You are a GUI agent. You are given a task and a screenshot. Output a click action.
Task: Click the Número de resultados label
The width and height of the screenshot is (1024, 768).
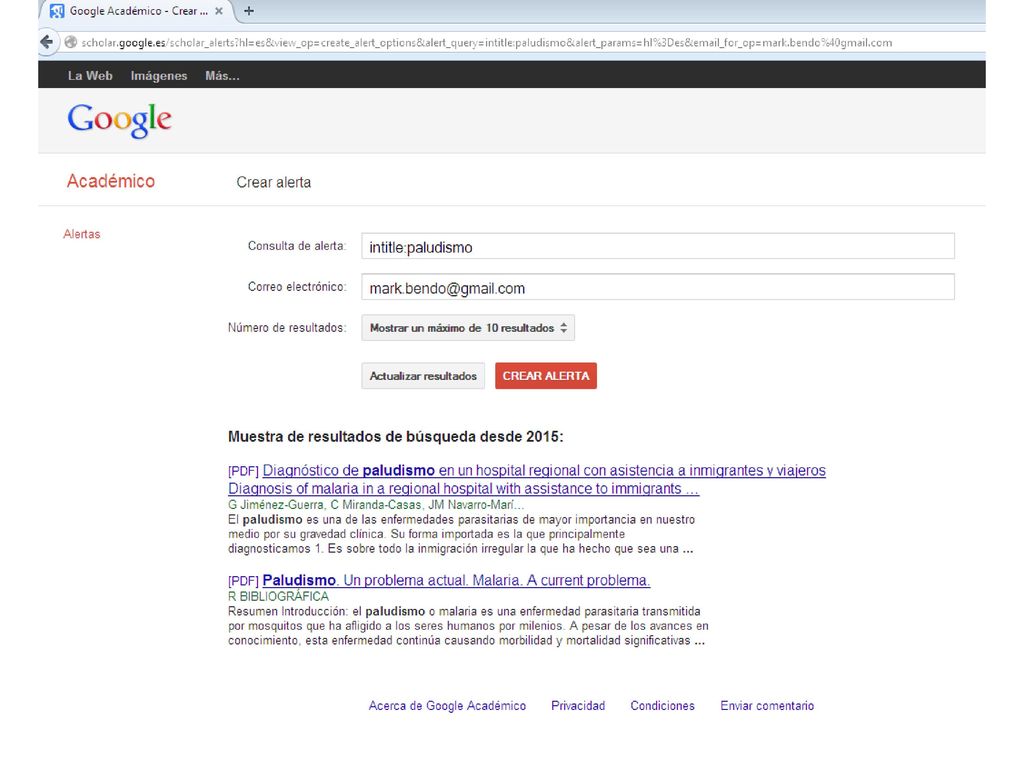click(x=287, y=328)
